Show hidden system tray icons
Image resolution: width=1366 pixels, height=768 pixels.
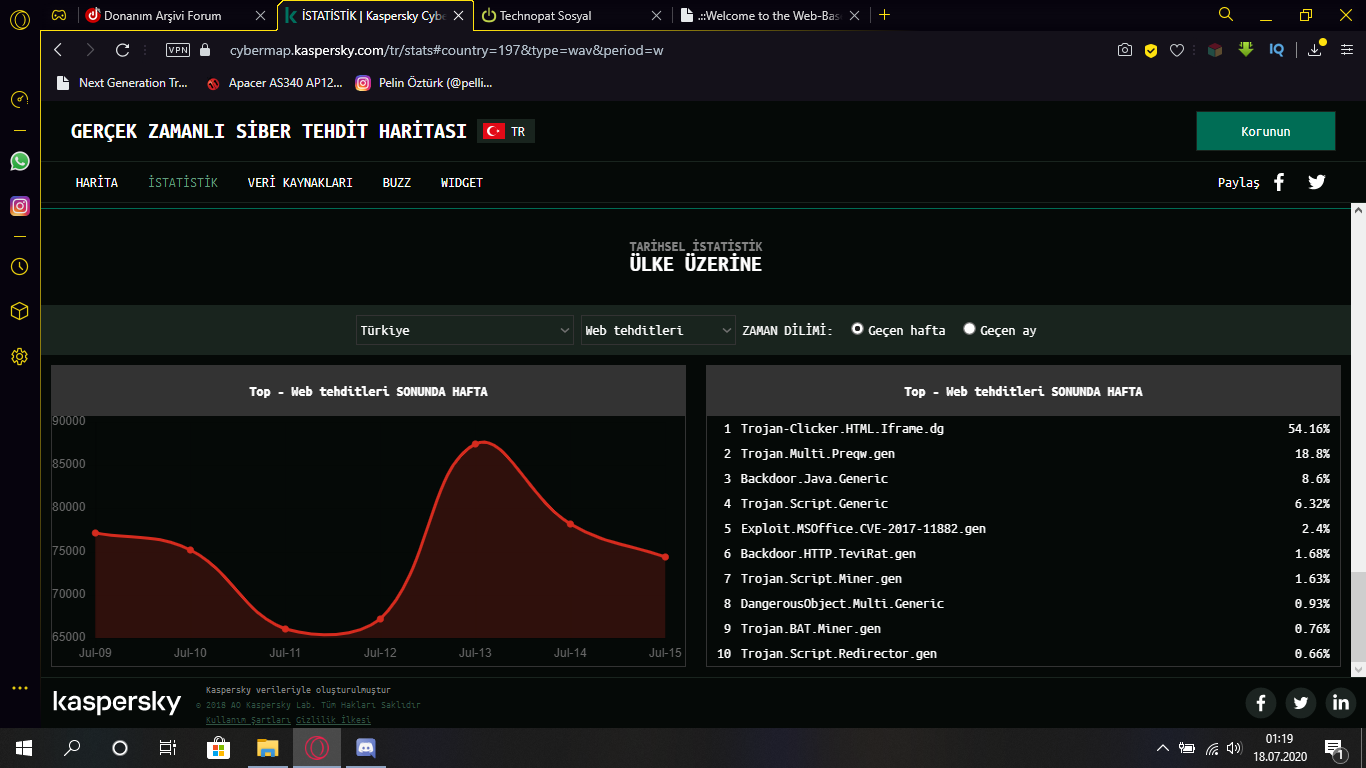coord(1162,748)
